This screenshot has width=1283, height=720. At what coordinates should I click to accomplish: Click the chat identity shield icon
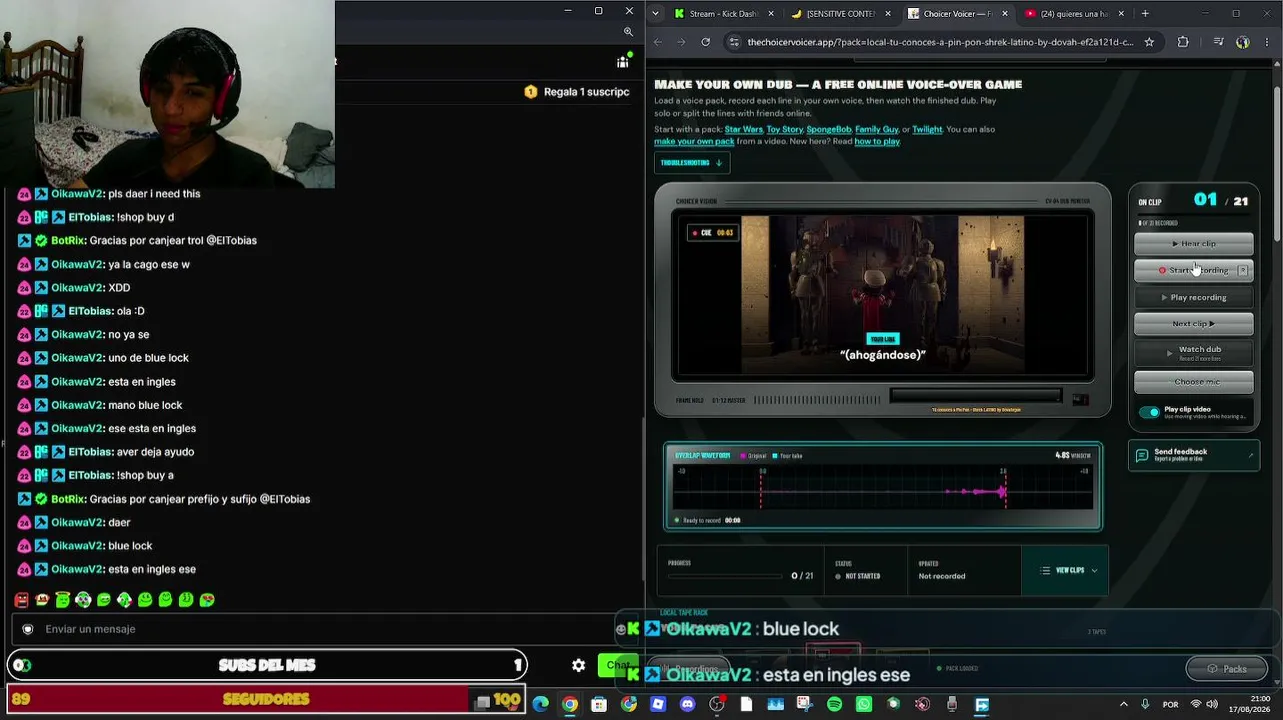[28, 629]
